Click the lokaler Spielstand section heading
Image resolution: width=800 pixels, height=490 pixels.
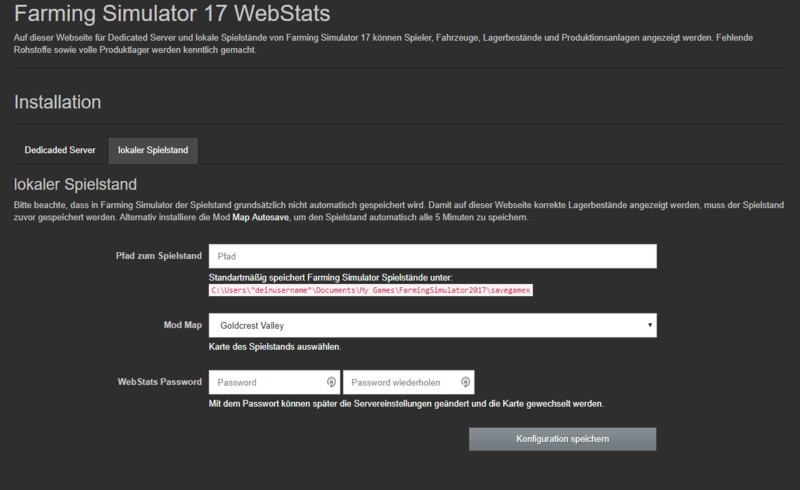point(75,184)
